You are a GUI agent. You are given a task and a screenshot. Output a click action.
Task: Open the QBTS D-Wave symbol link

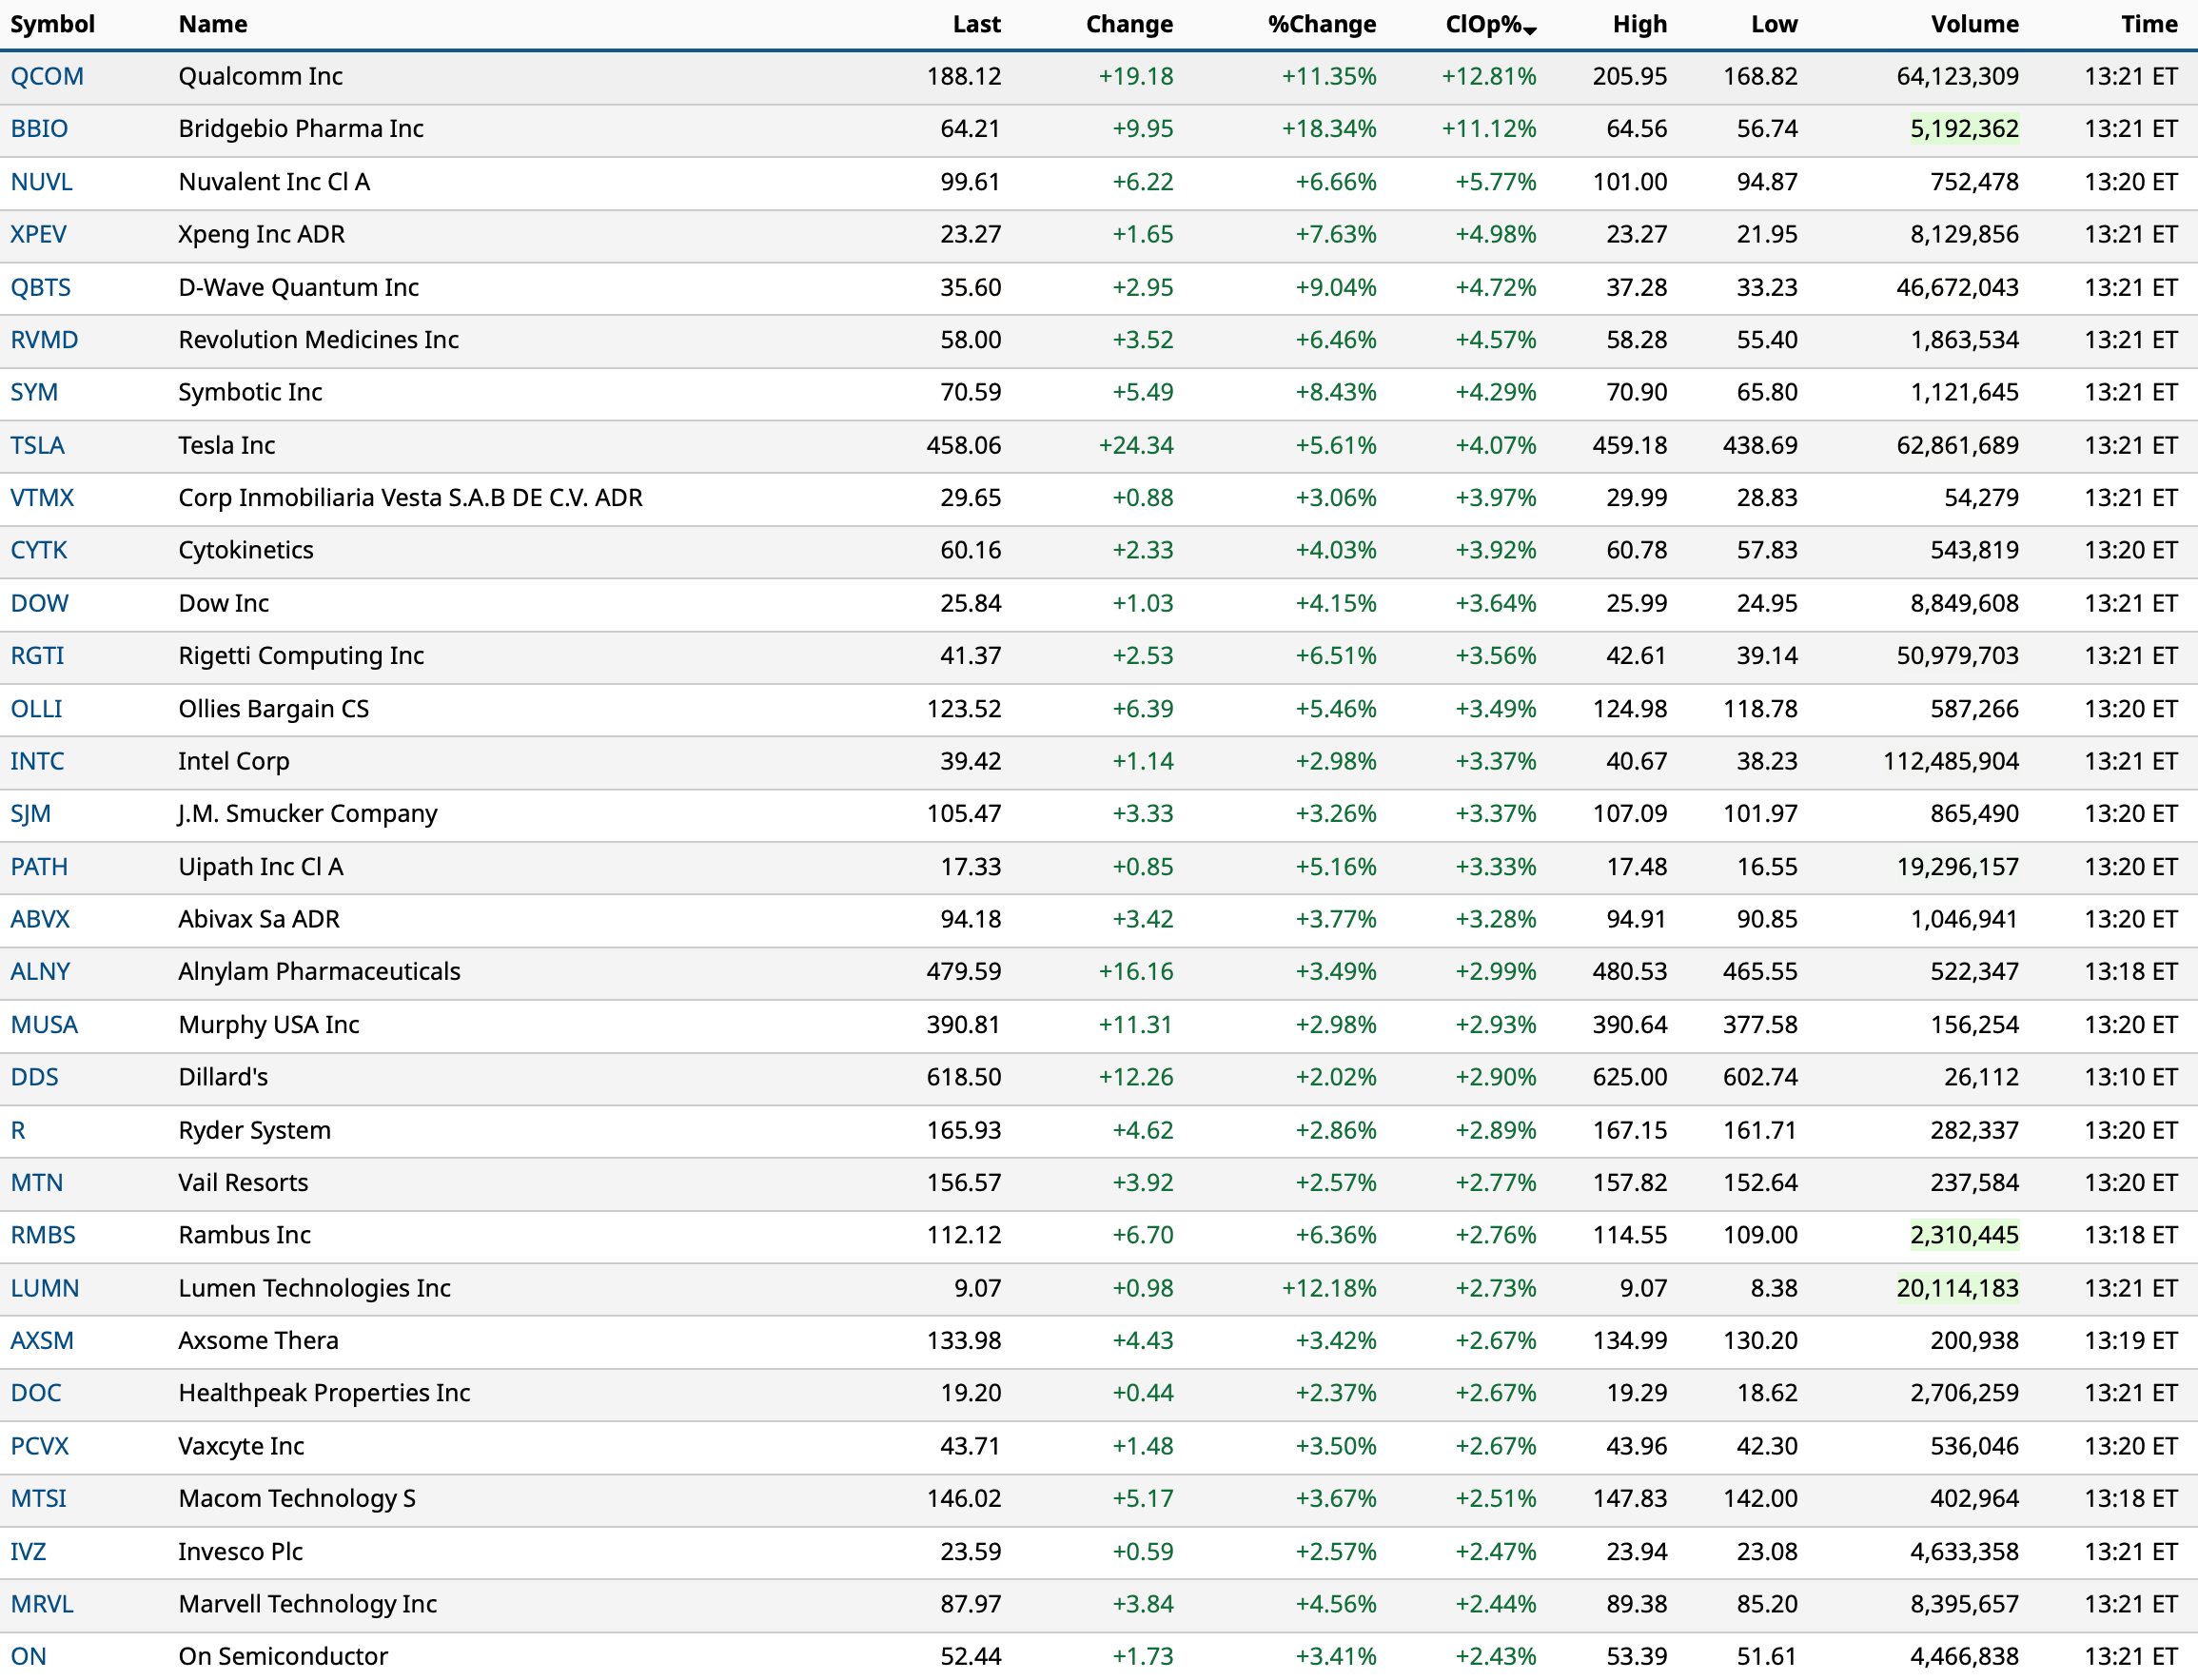[41, 288]
